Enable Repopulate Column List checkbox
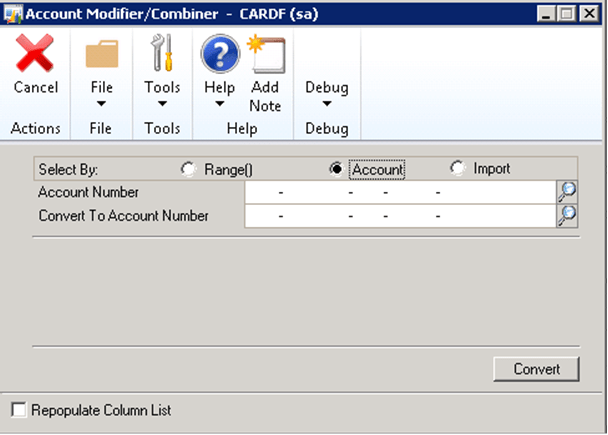The width and height of the screenshot is (608, 435). [x=17, y=409]
